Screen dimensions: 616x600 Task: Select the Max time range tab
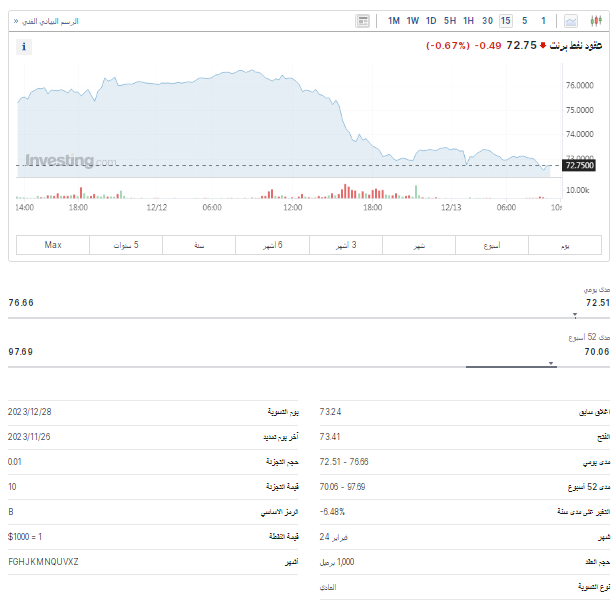(x=53, y=245)
